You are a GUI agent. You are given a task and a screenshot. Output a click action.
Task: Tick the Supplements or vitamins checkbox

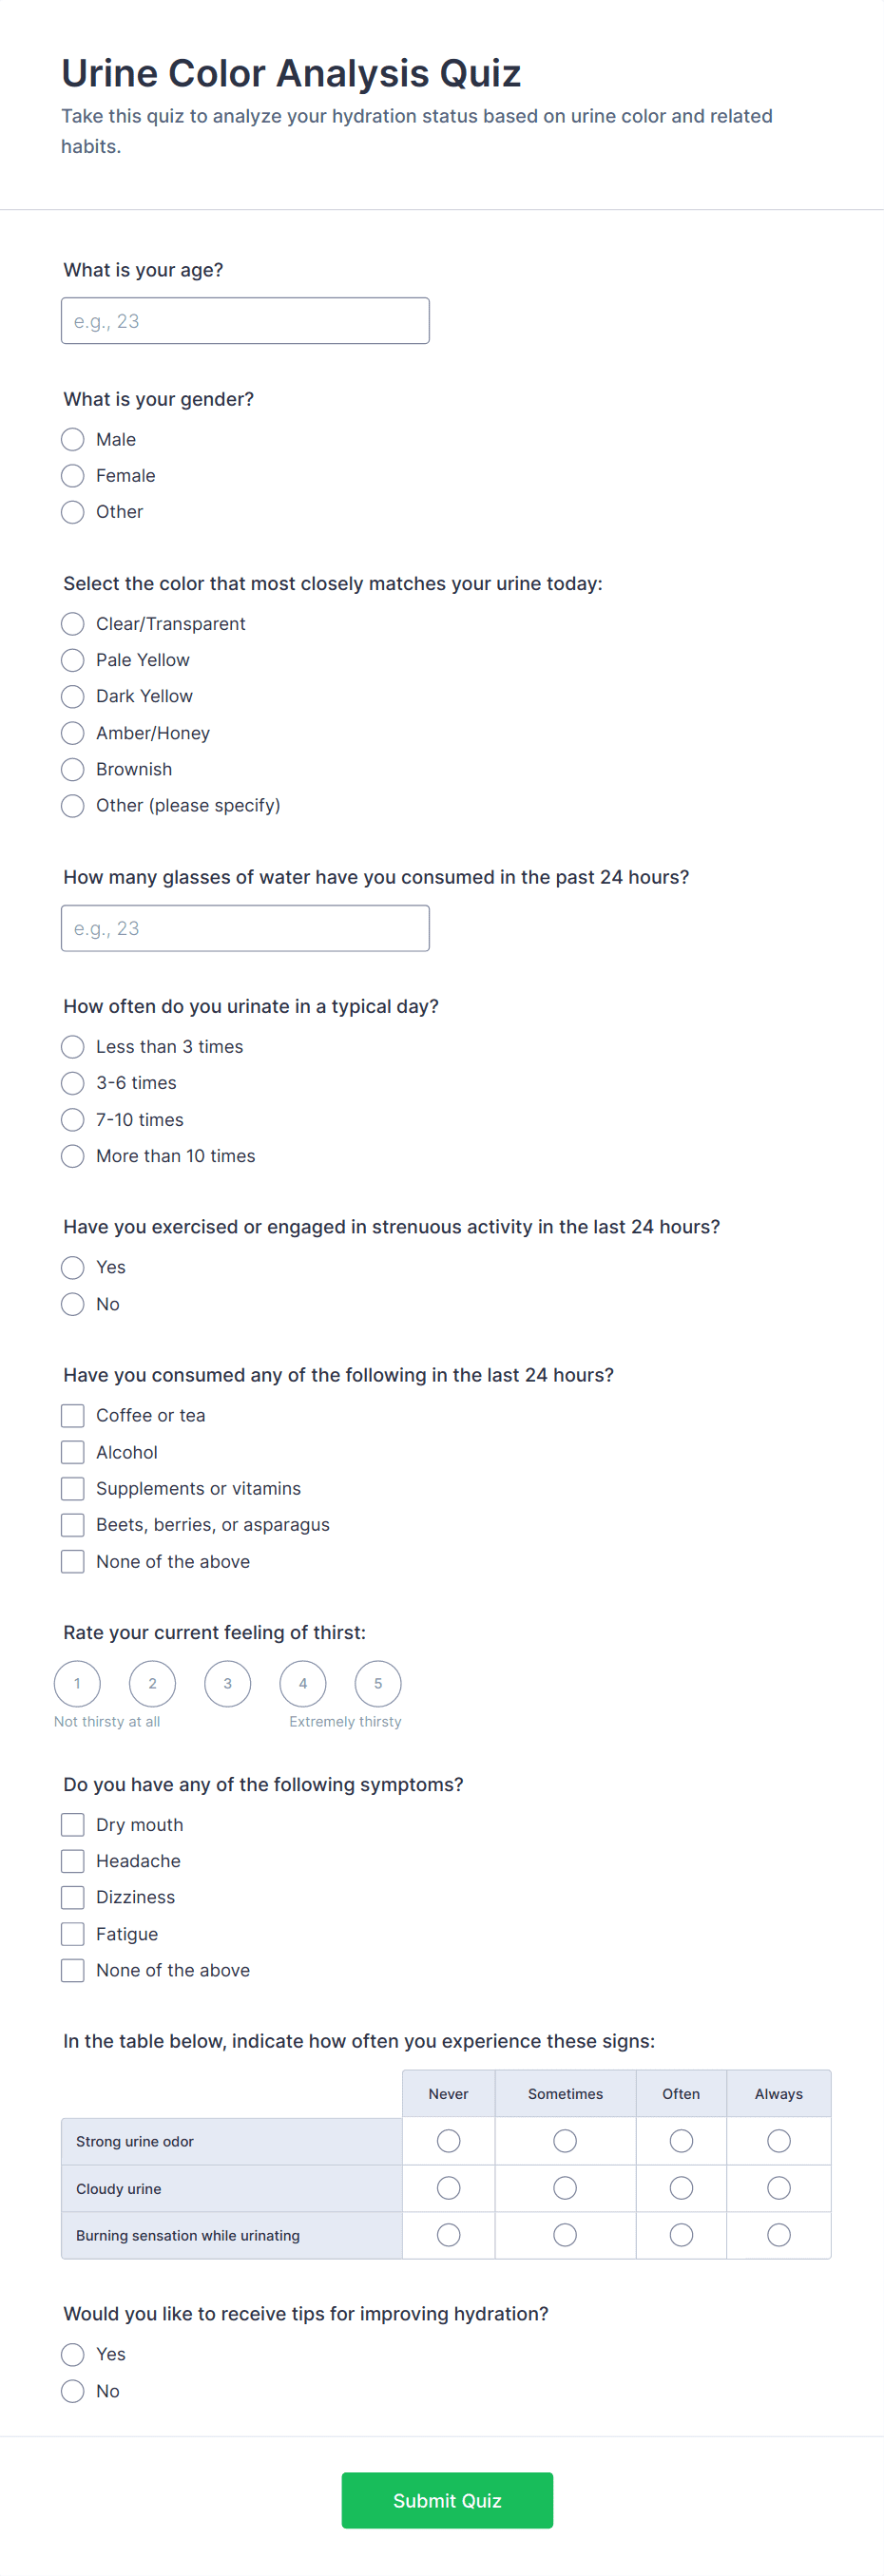[x=73, y=1488]
